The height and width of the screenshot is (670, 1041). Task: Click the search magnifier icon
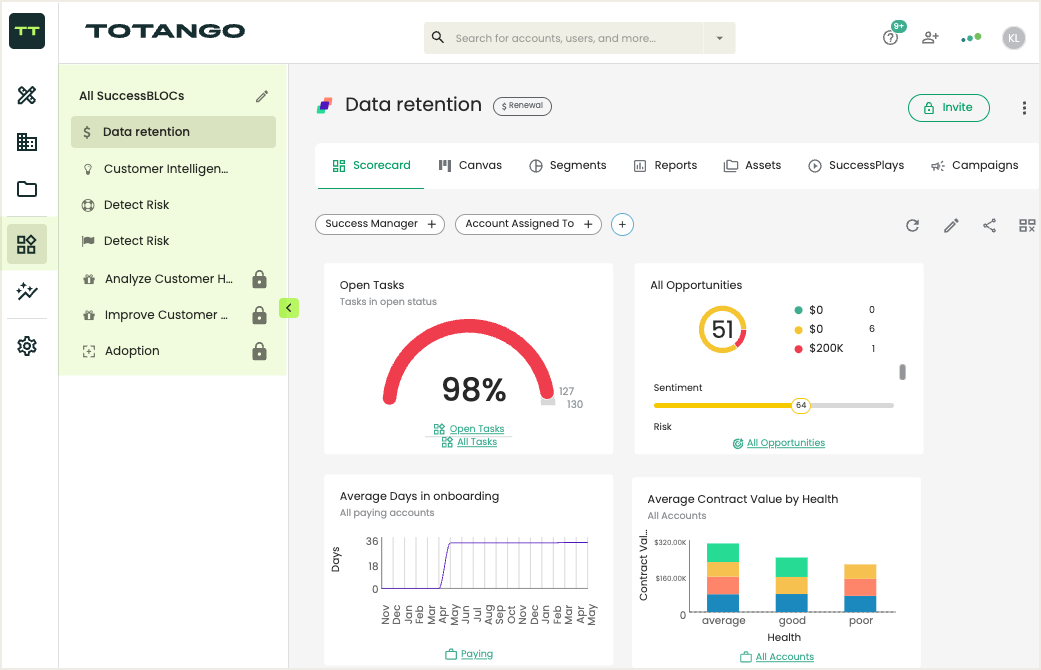coord(438,38)
